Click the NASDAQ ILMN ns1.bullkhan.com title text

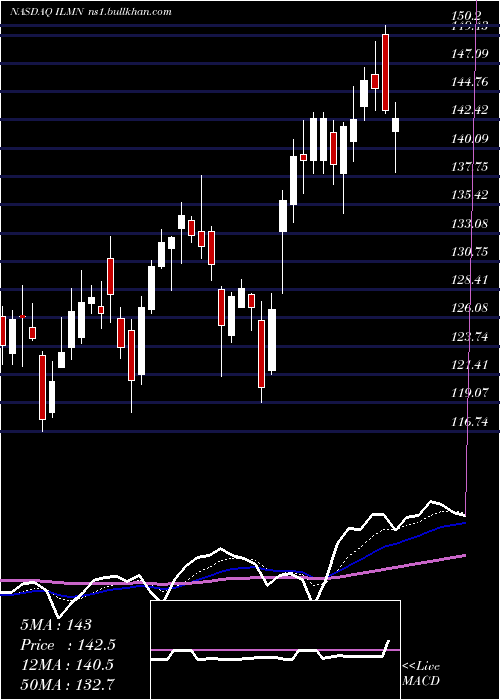[x=91, y=12]
